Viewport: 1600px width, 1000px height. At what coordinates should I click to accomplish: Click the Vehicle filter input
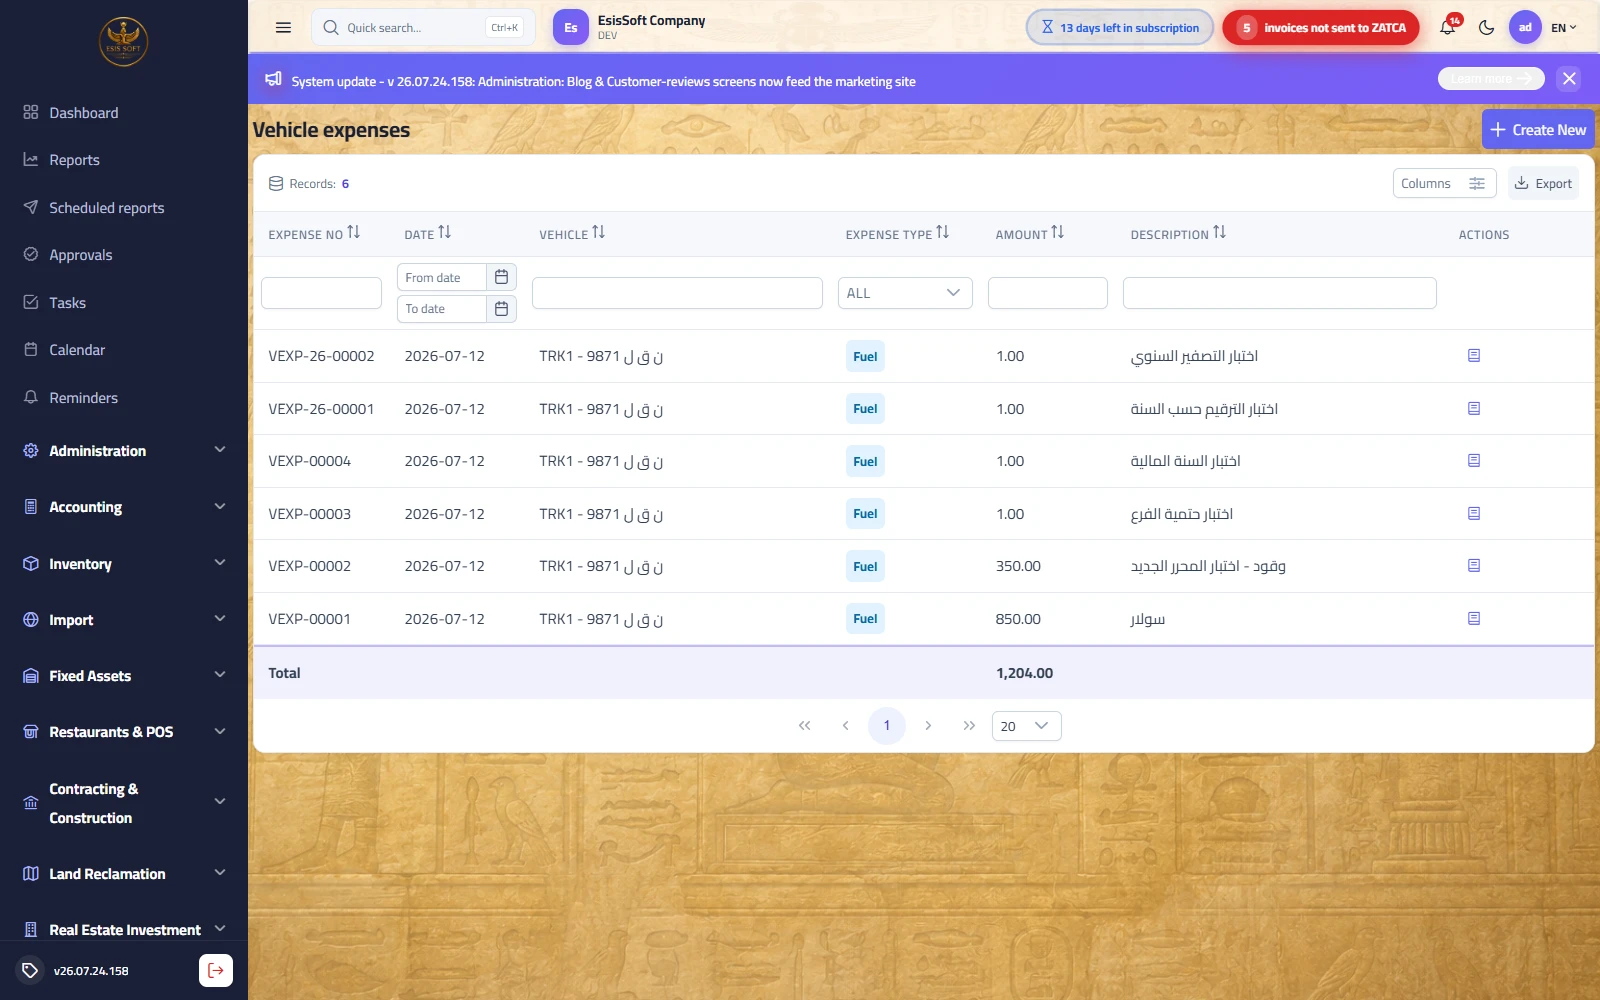tap(677, 293)
